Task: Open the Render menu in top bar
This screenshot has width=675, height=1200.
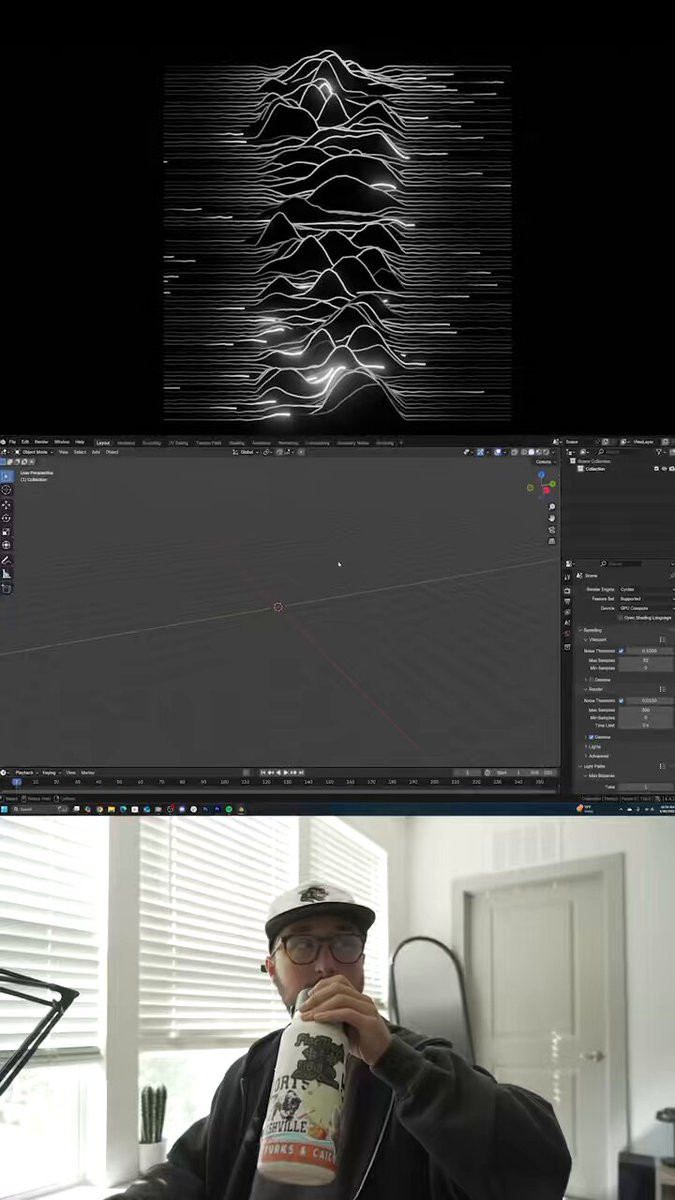Action: [41, 442]
